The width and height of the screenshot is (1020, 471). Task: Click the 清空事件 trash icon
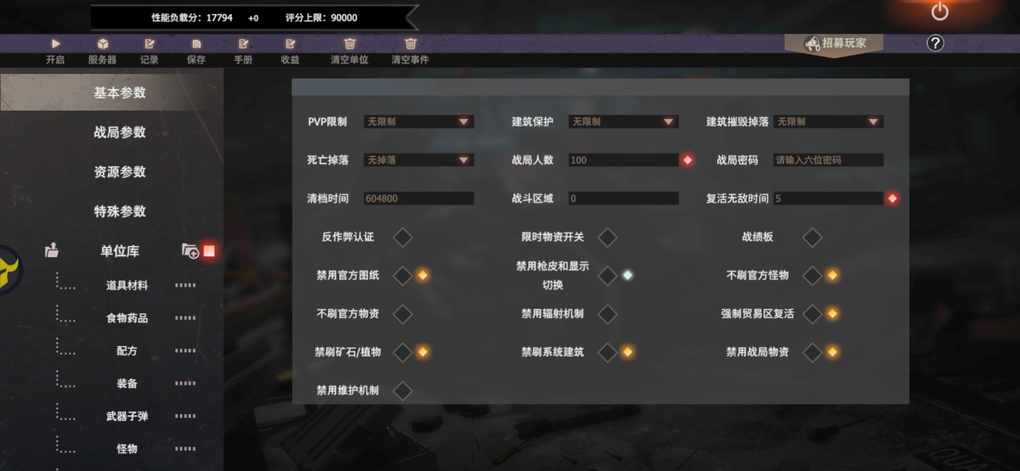coord(410,44)
